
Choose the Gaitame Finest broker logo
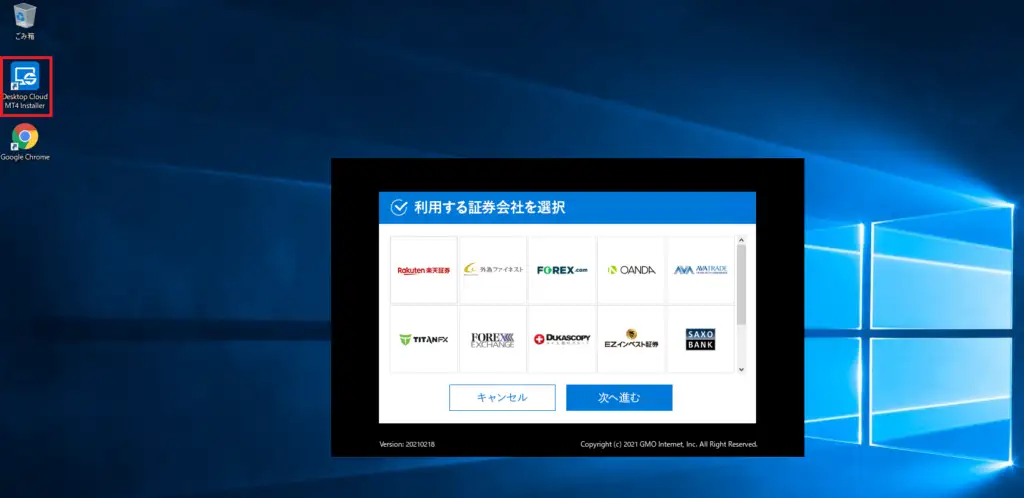(492, 270)
